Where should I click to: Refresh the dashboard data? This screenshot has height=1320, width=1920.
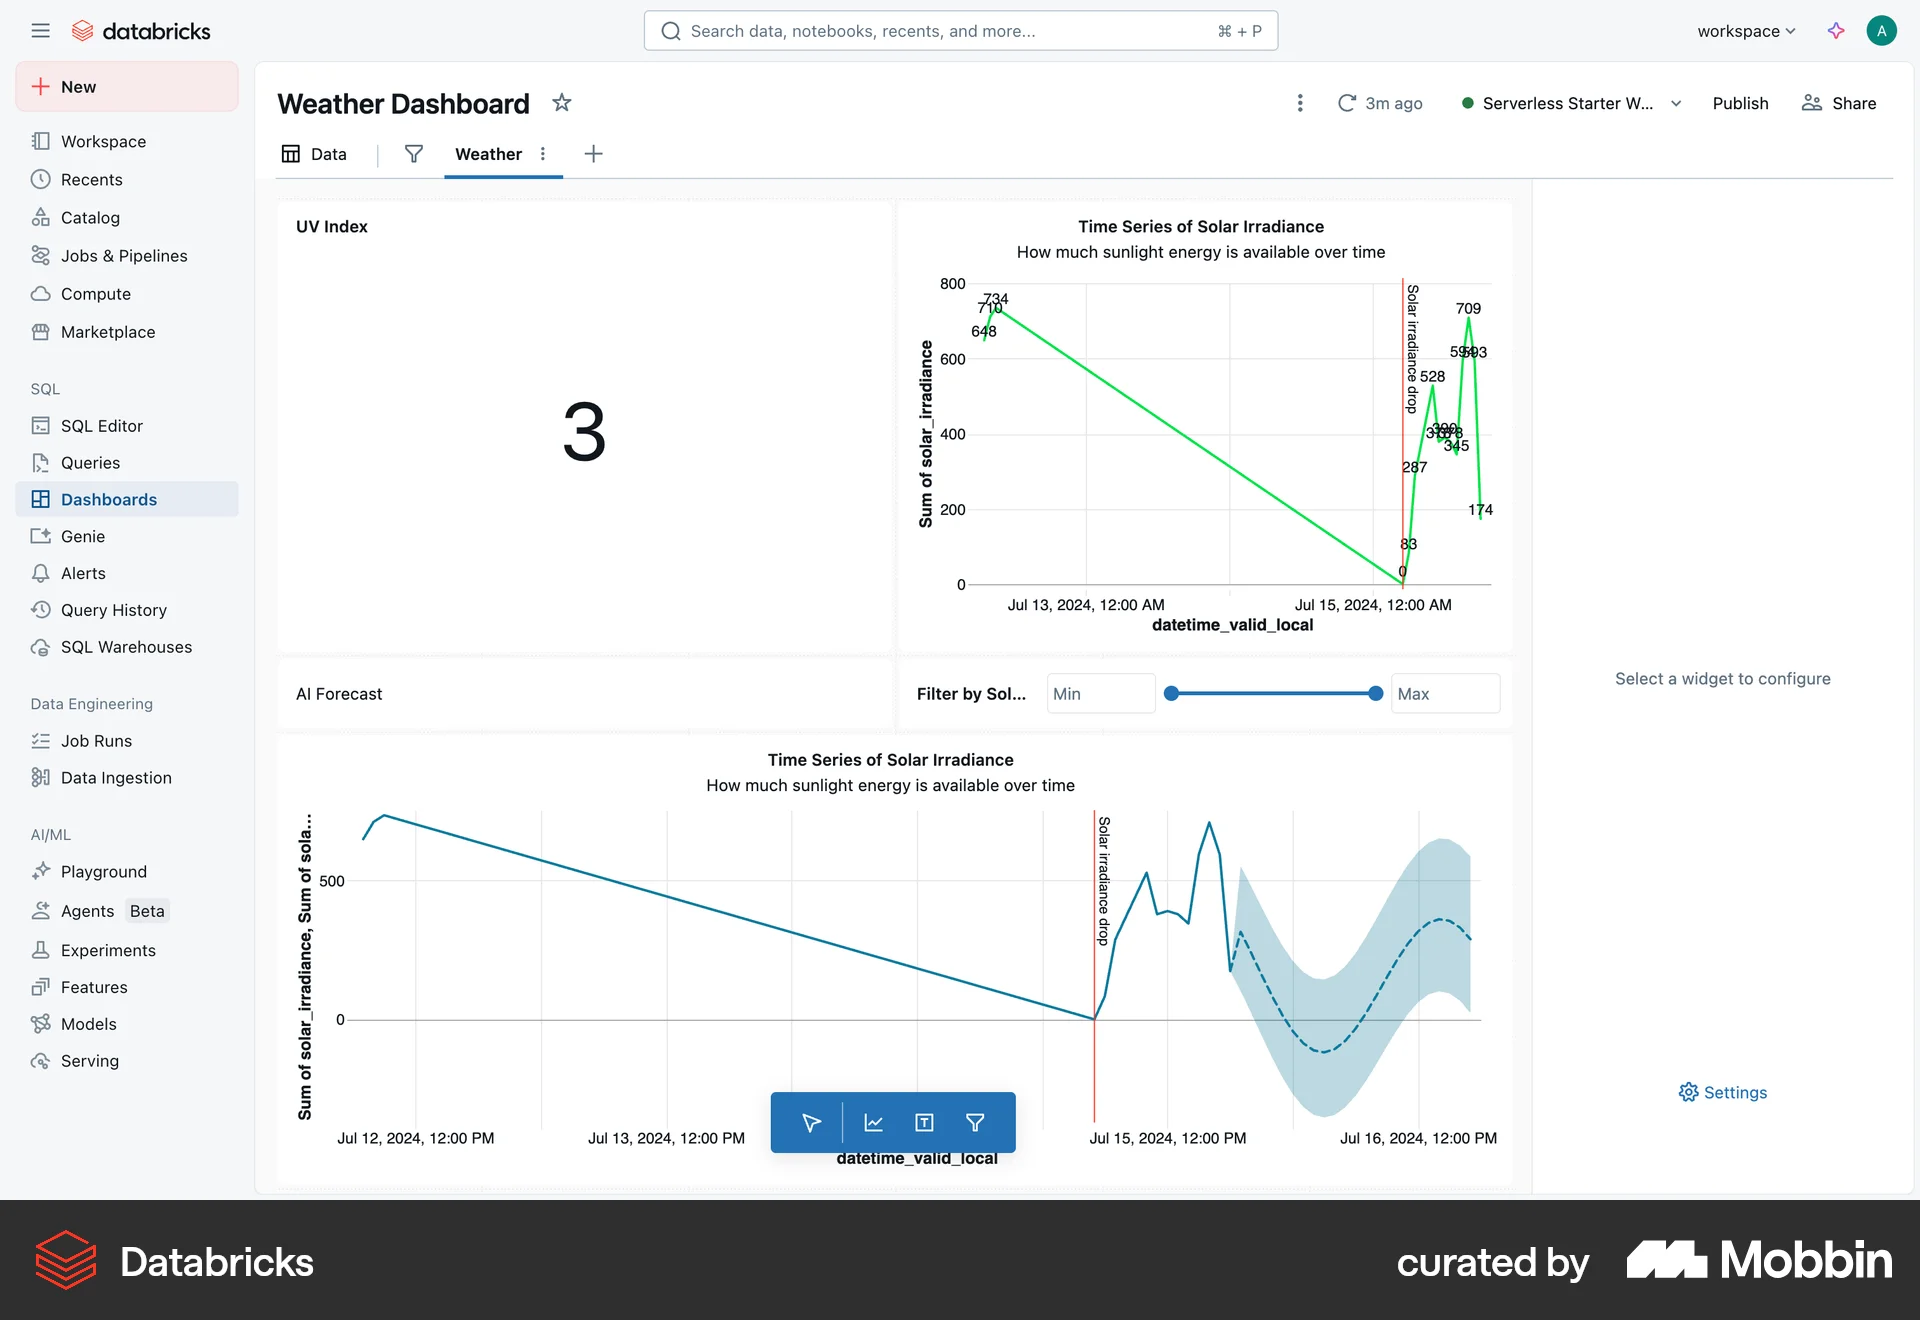click(x=1349, y=103)
